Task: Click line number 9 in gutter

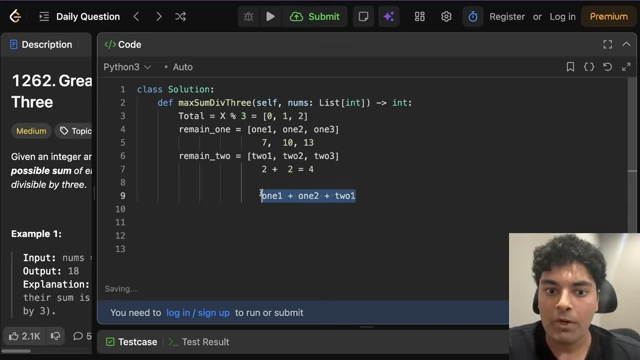Action: (122, 196)
